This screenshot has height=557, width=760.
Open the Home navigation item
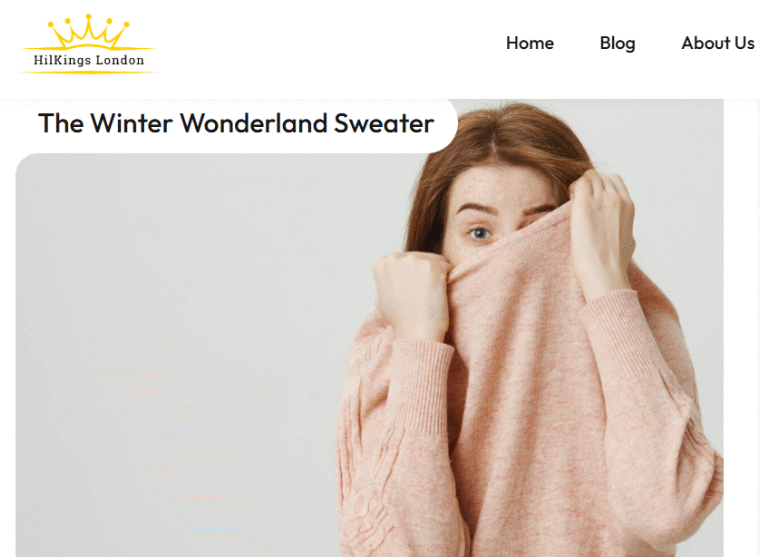[530, 43]
